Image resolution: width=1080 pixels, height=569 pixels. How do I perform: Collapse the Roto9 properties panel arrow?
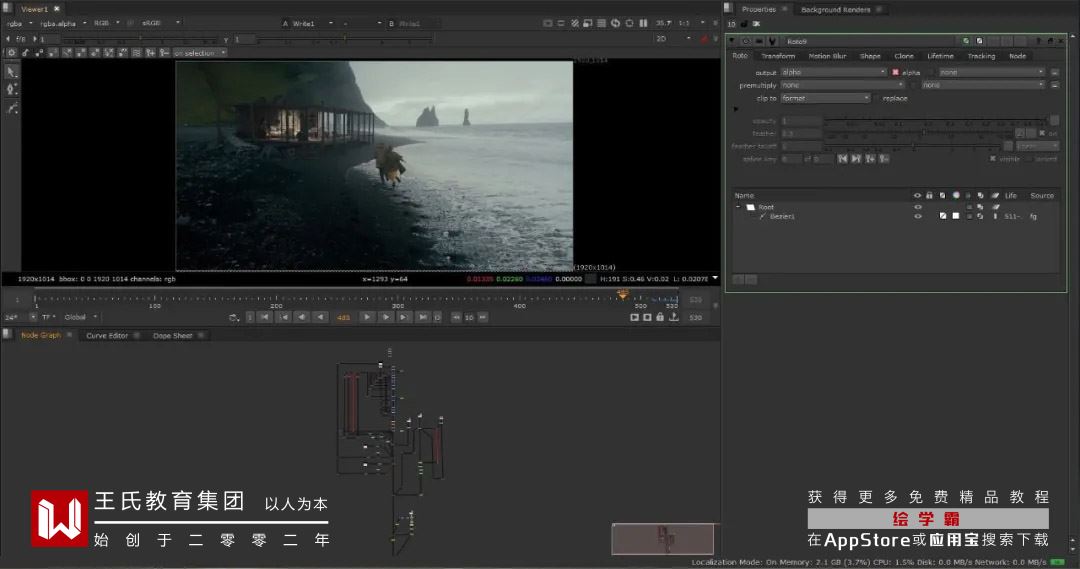(x=732, y=41)
